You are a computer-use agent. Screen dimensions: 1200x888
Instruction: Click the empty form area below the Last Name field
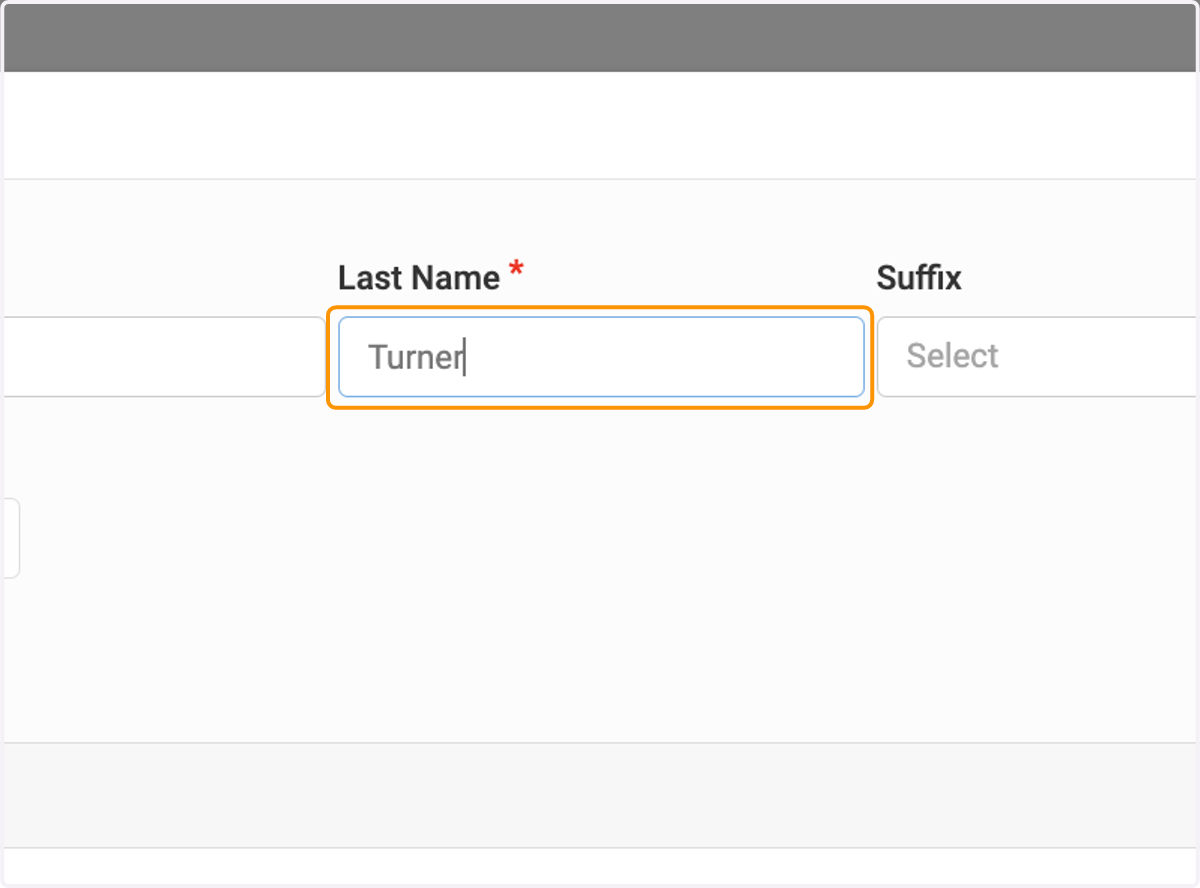[x=600, y=570]
